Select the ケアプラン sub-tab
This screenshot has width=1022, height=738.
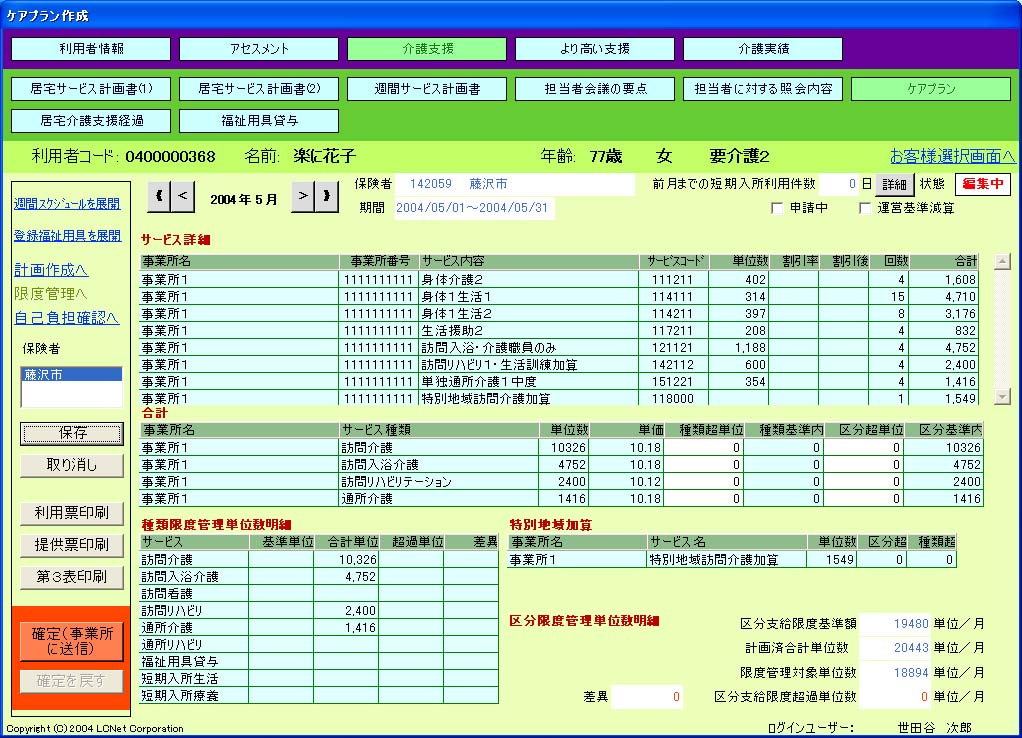click(x=931, y=89)
